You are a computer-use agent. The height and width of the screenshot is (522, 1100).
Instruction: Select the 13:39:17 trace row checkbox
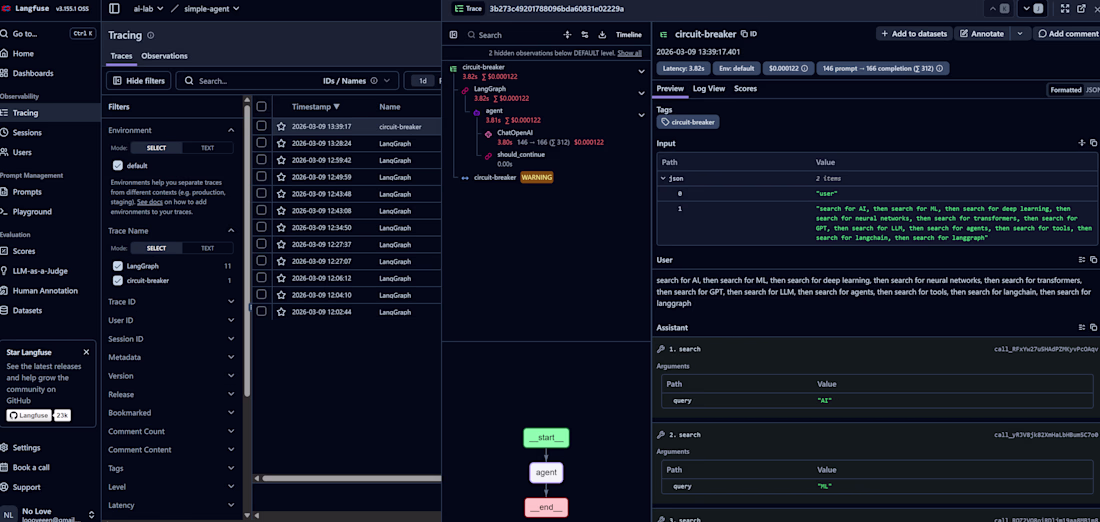click(x=262, y=126)
